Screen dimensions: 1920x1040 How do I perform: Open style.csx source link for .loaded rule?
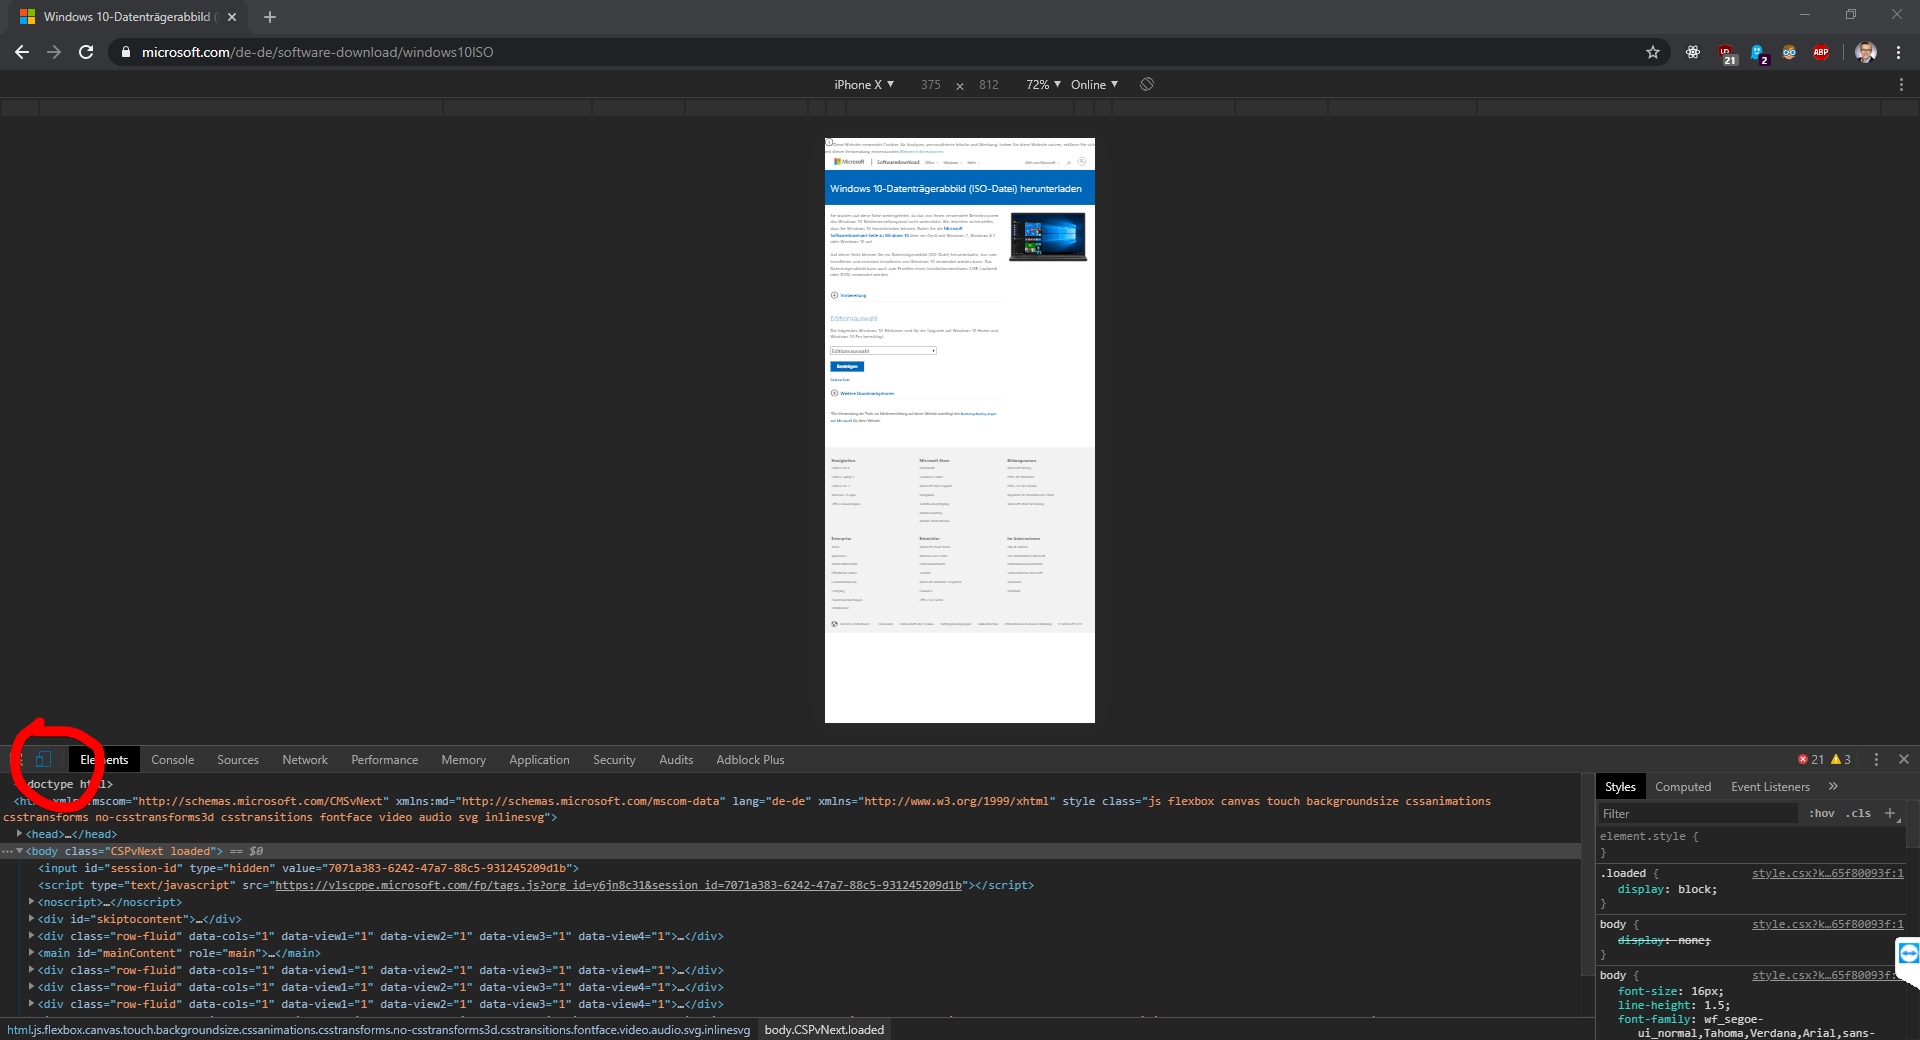(x=1827, y=873)
